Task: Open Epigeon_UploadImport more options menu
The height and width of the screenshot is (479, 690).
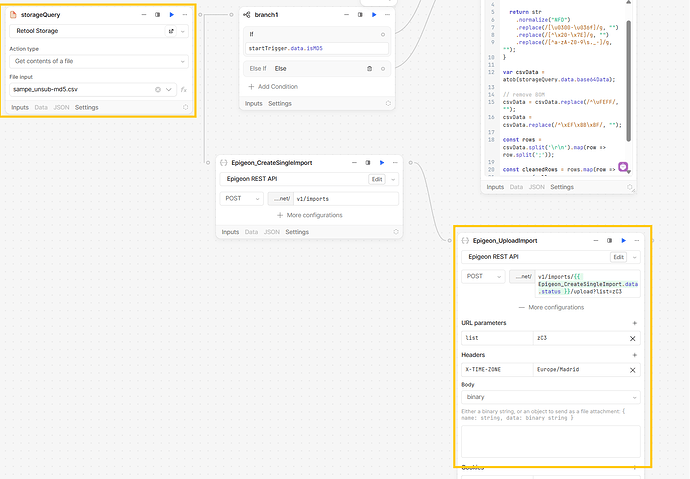Action: 637,241
